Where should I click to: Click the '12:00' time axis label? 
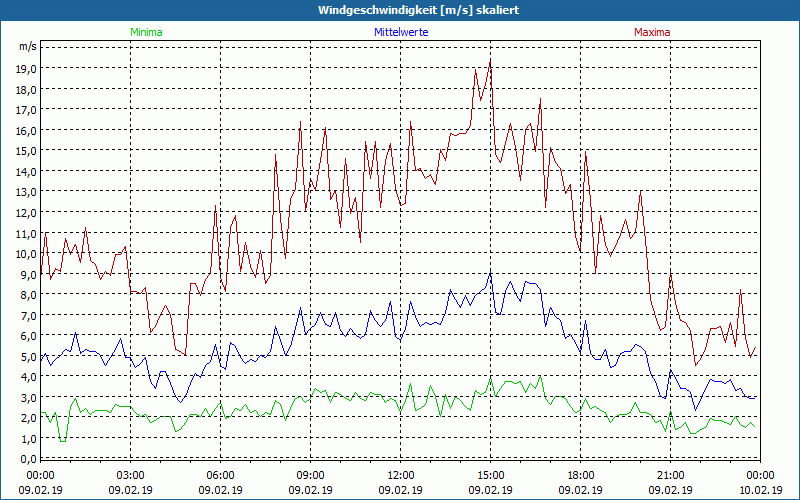coord(401,476)
